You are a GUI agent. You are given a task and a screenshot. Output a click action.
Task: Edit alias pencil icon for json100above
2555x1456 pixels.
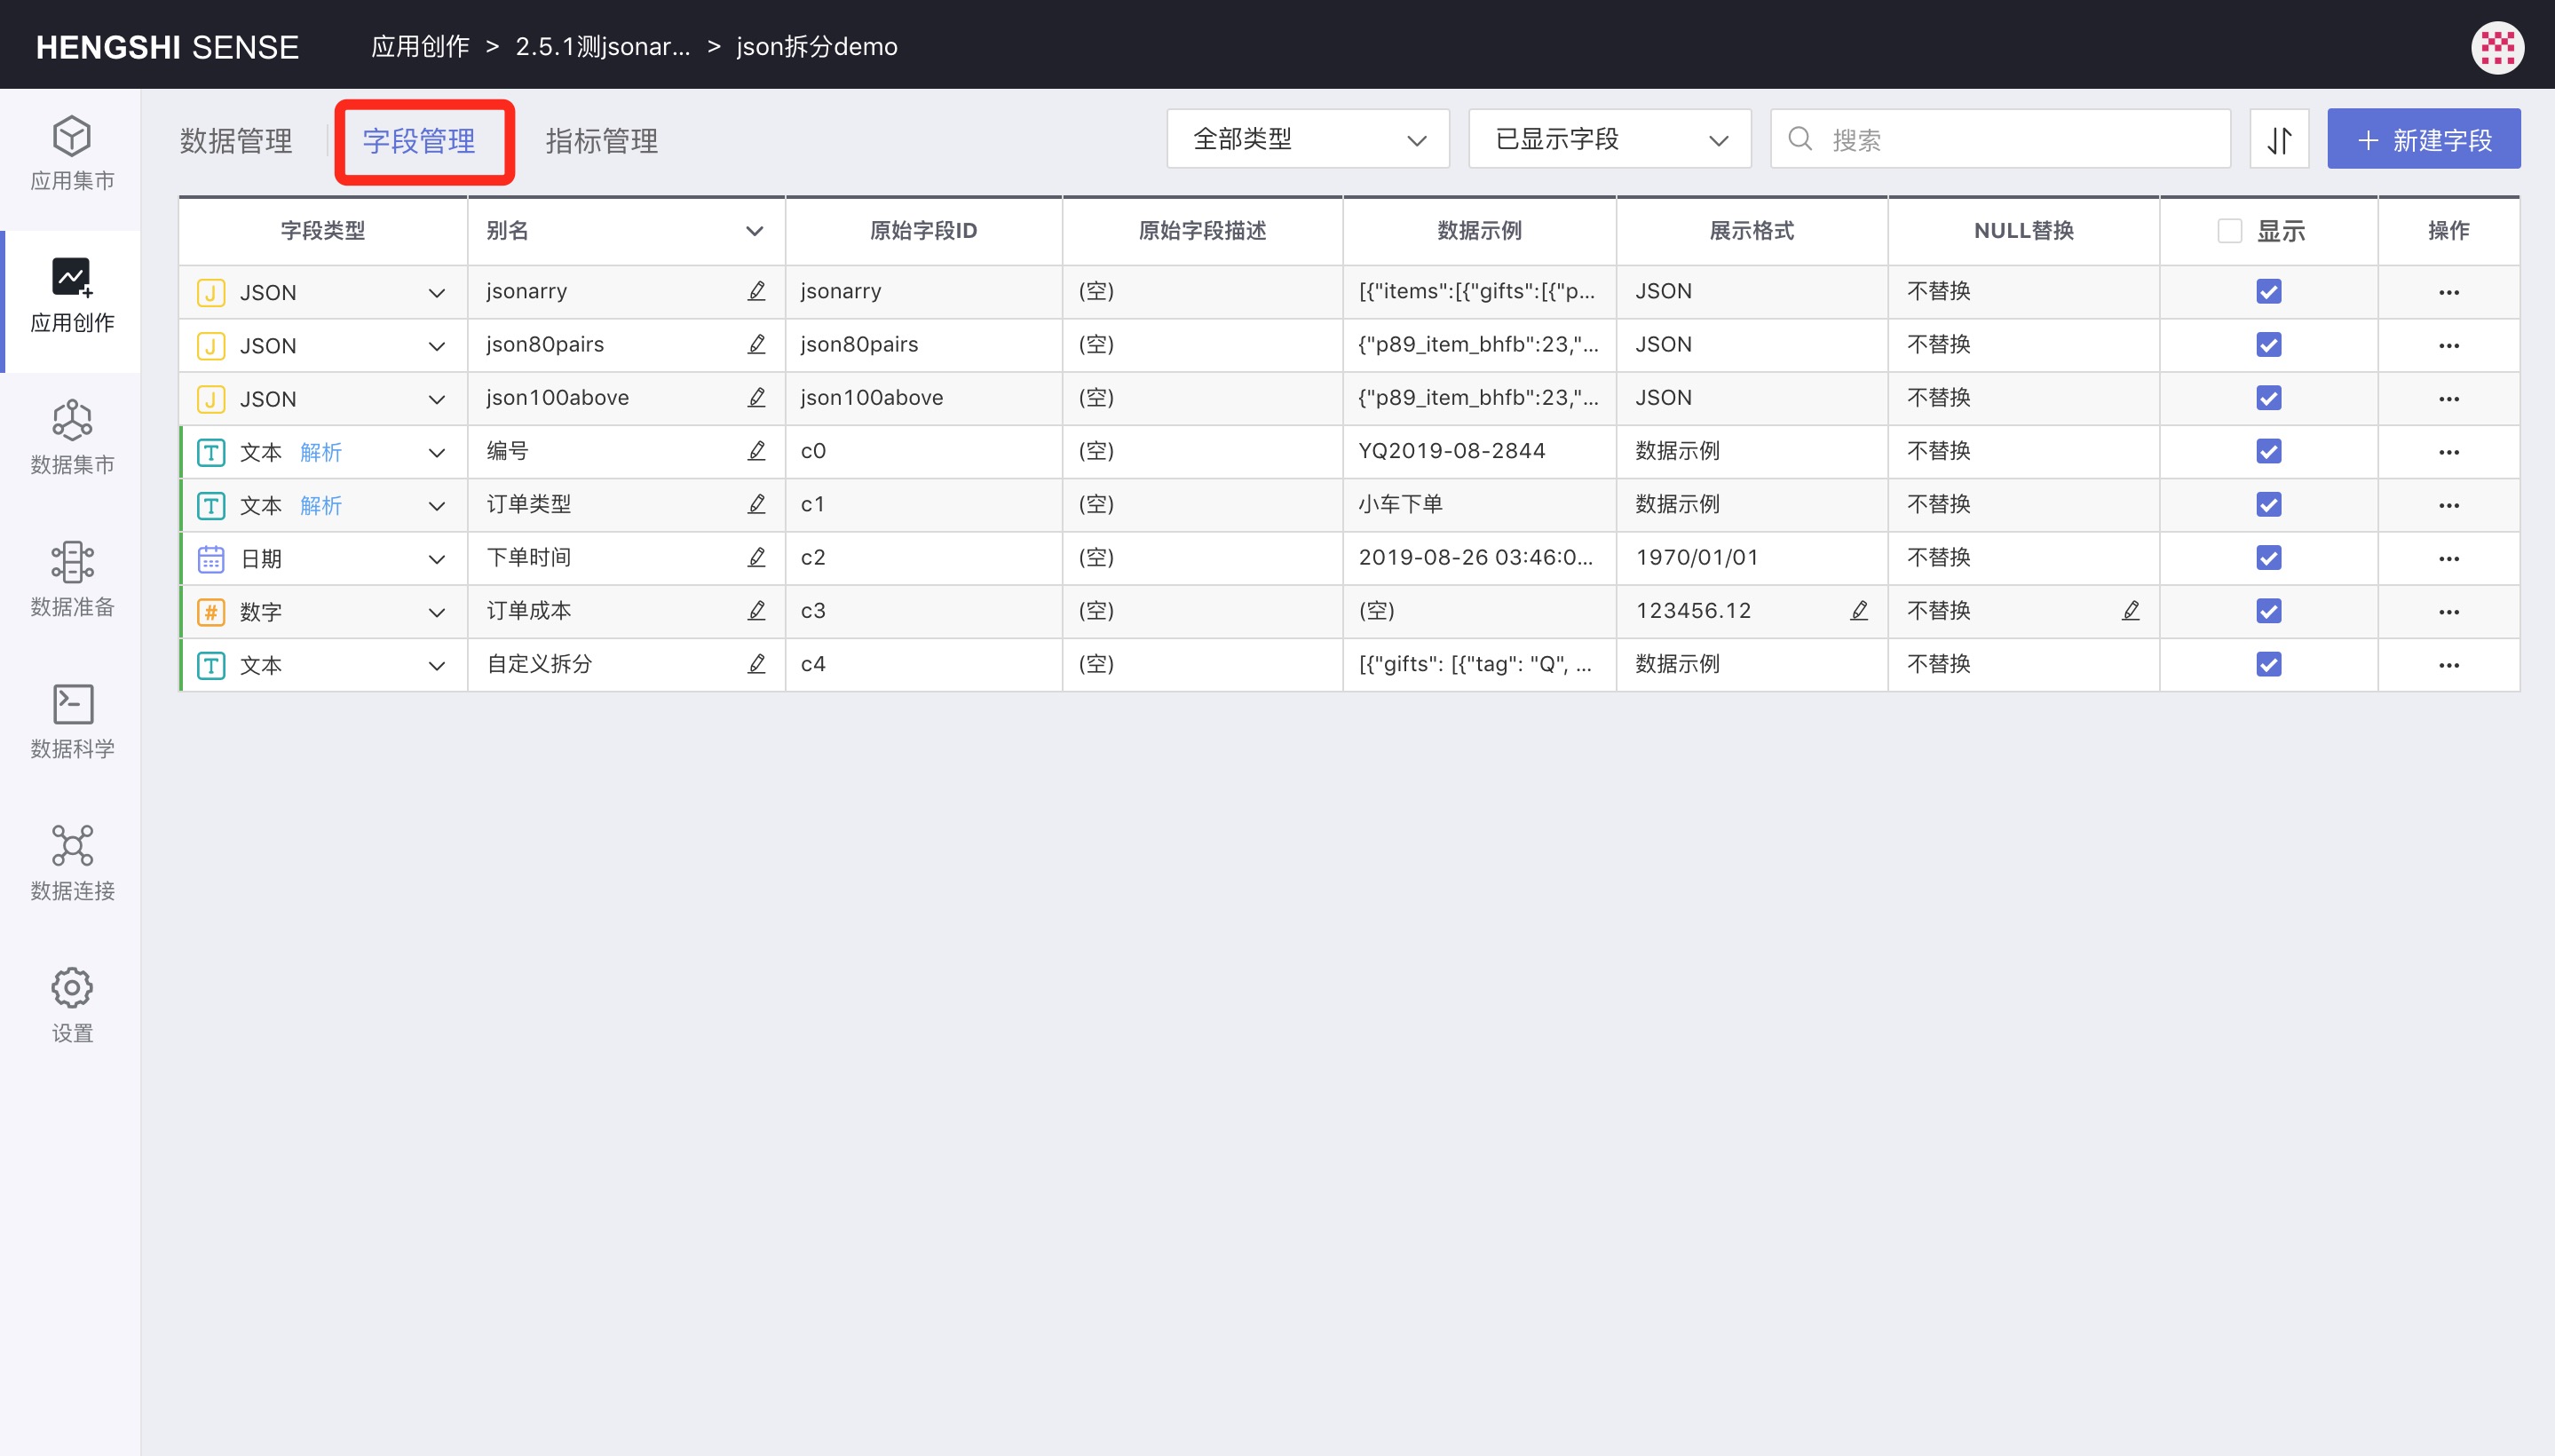757,398
